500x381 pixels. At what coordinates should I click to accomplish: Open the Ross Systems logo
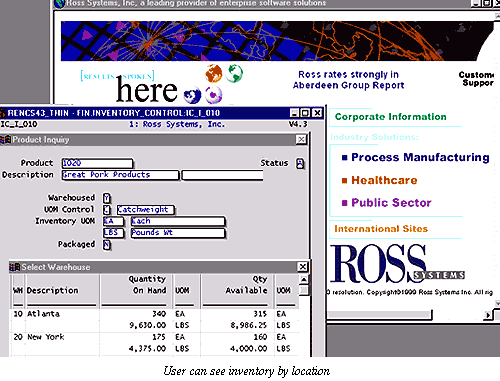(x=397, y=264)
